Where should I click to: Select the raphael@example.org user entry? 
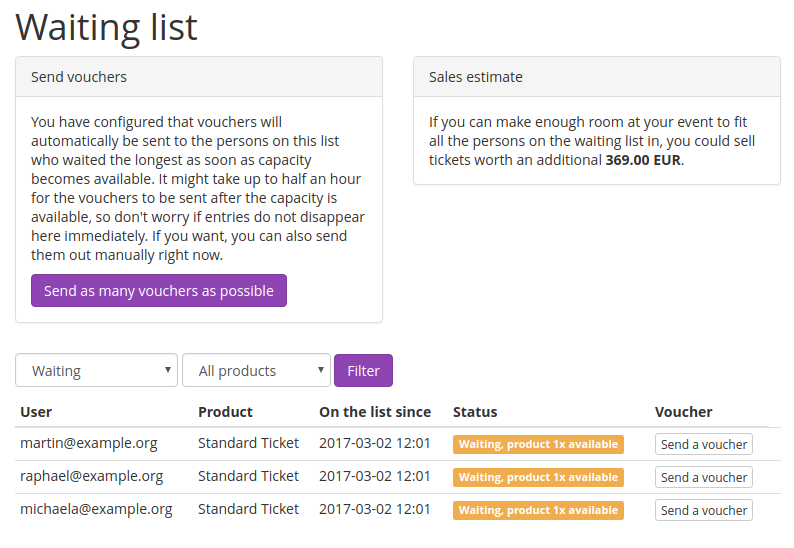pyautogui.click(x=91, y=476)
